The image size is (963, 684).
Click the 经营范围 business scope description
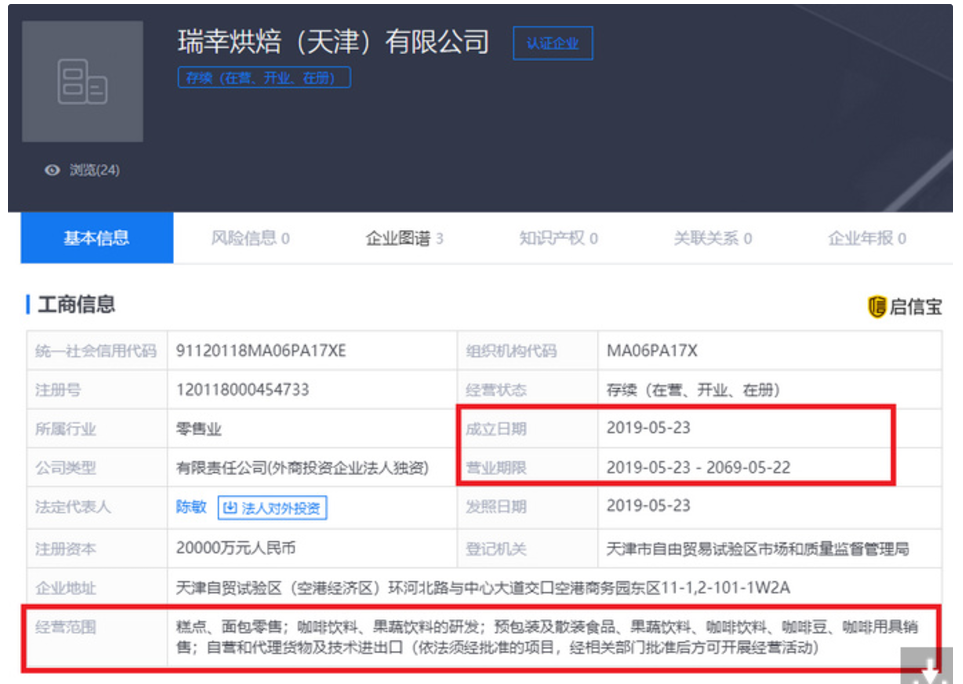[547, 637]
